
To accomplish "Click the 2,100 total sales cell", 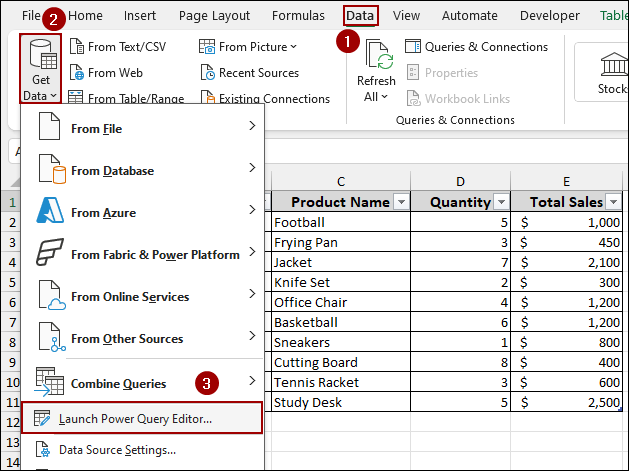I will 566,262.
